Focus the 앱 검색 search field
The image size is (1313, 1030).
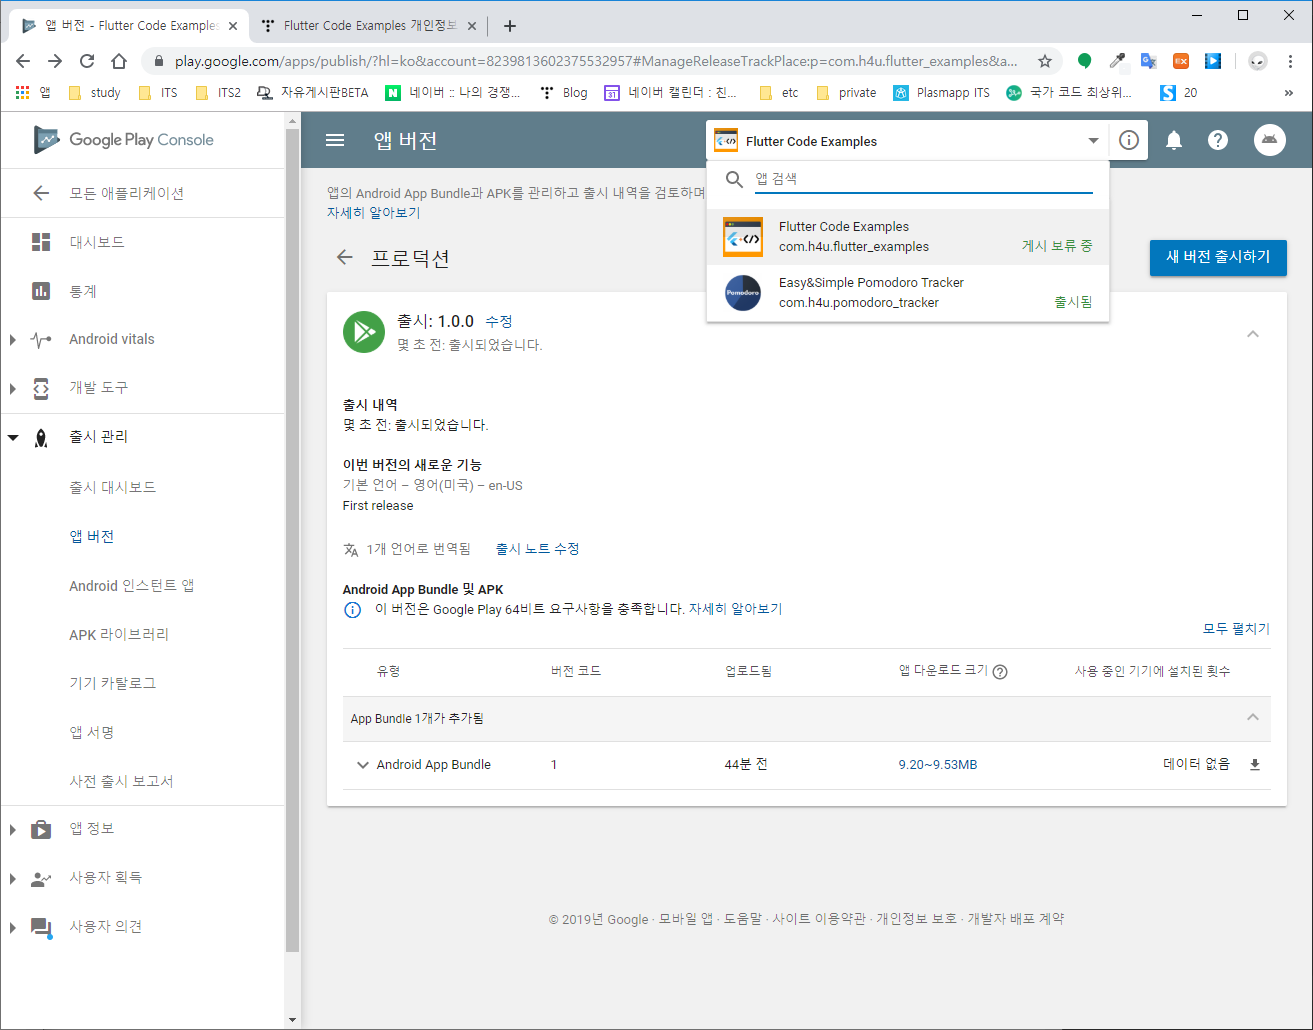(x=923, y=179)
